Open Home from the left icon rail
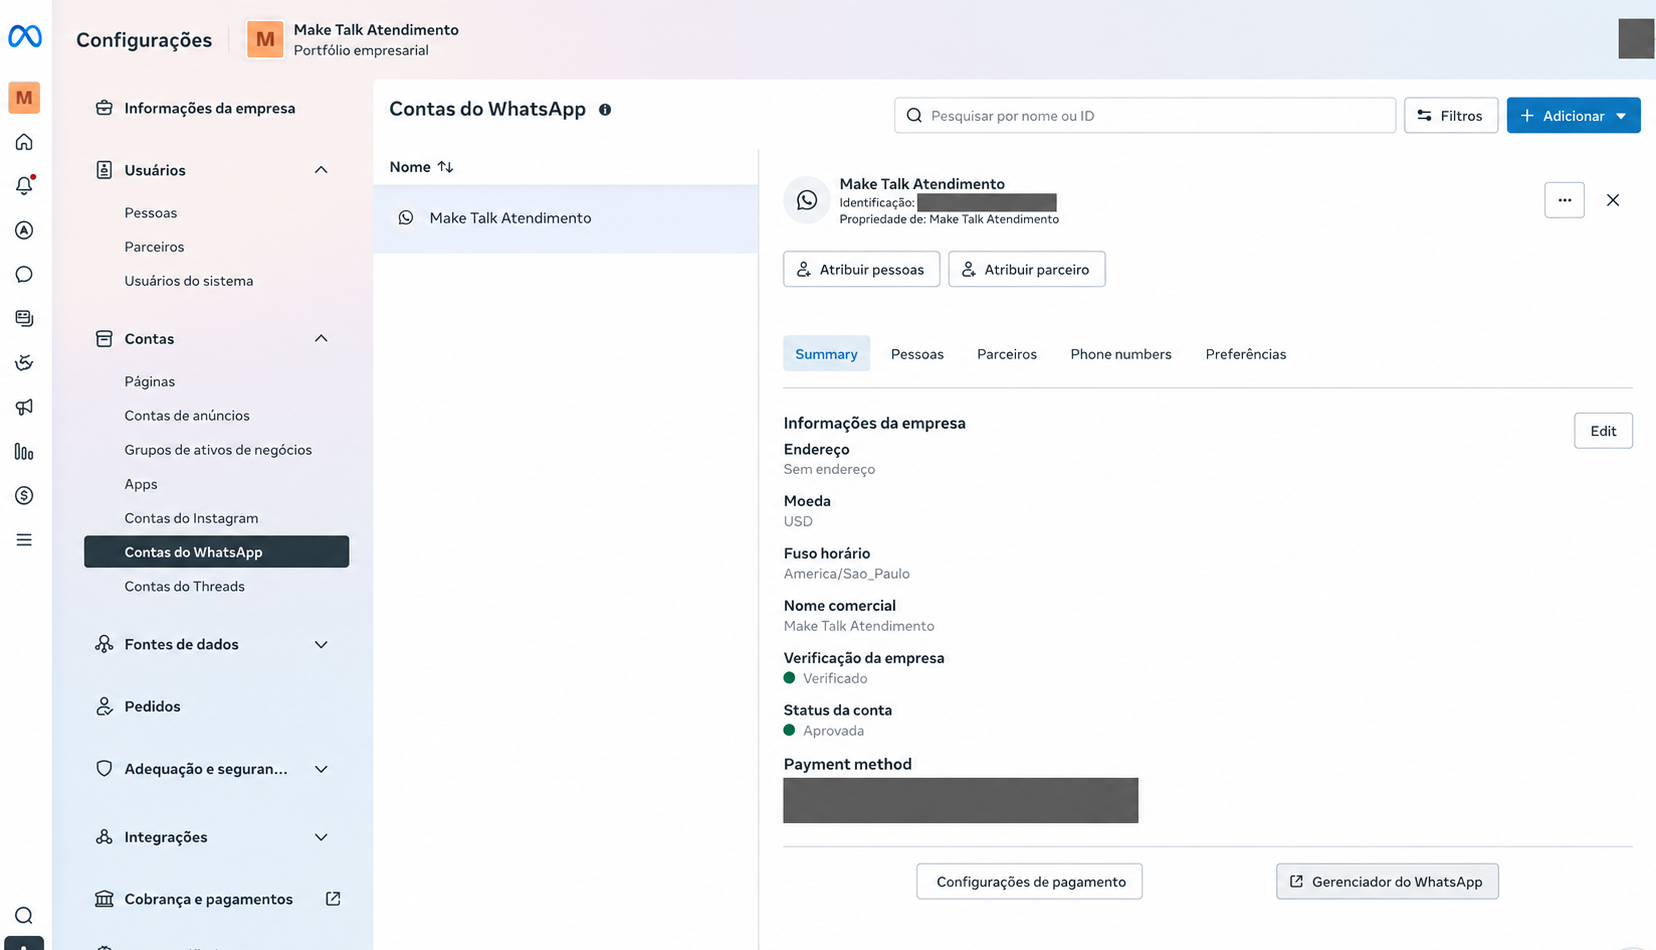1656x950 pixels. pos(24,142)
